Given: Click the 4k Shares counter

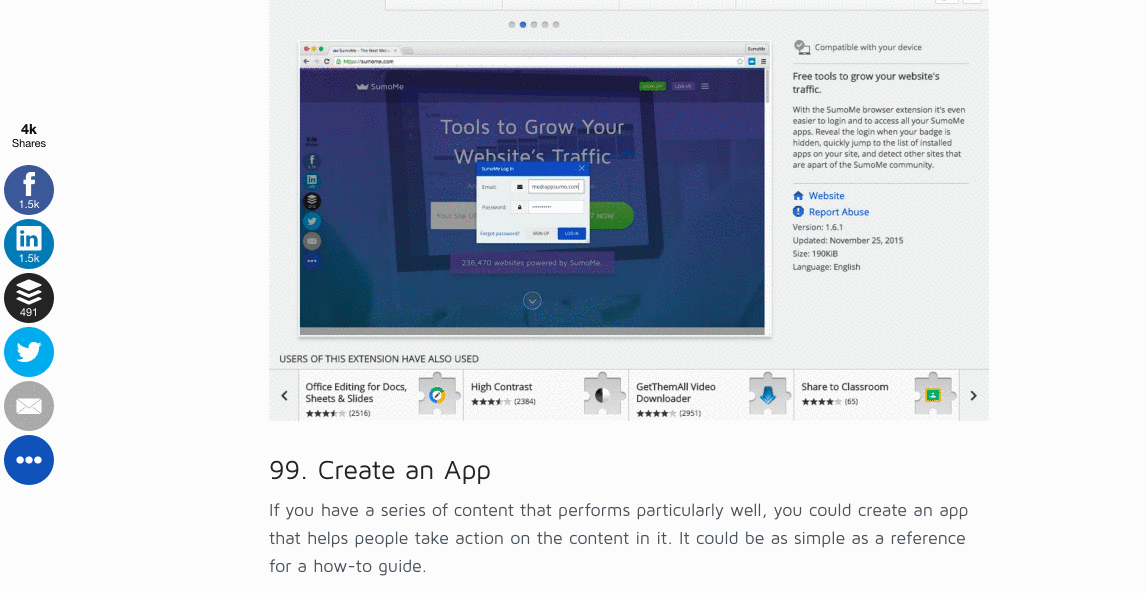Looking at the screenshot, I should click(29, 136).
